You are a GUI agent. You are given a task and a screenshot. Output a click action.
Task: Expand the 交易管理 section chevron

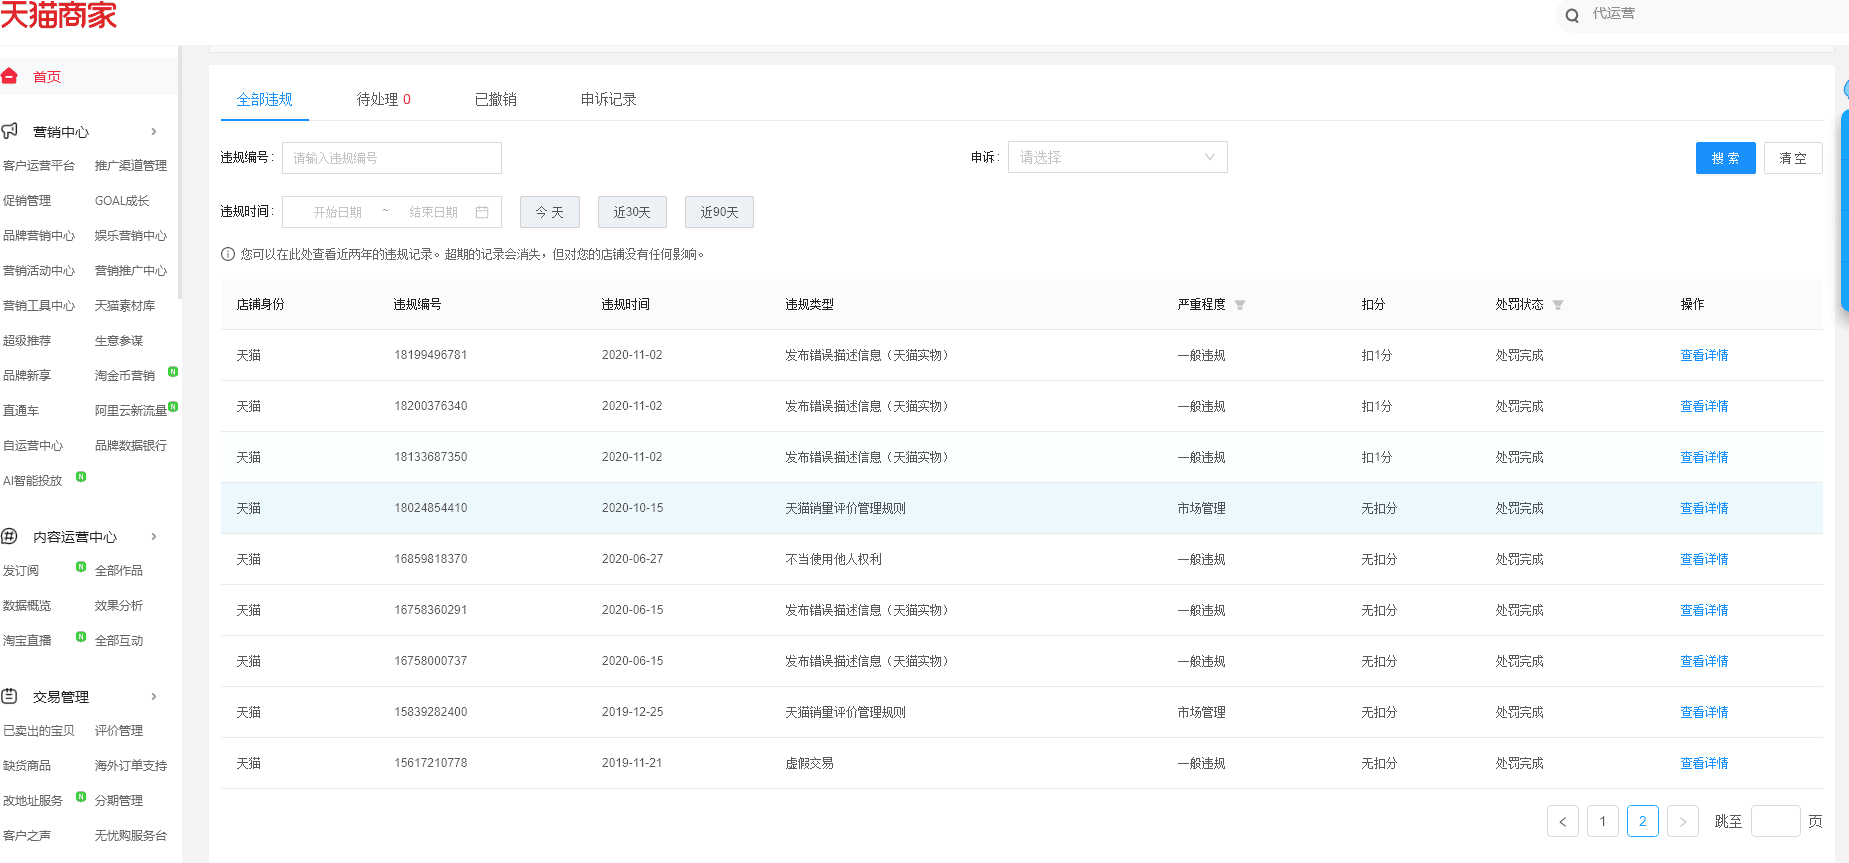(154, 696)
